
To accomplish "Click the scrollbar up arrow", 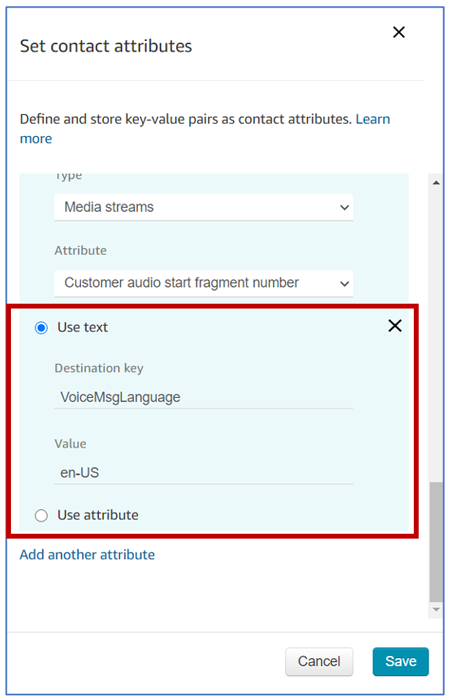I will pyautogui.click(x=436, y=183).
